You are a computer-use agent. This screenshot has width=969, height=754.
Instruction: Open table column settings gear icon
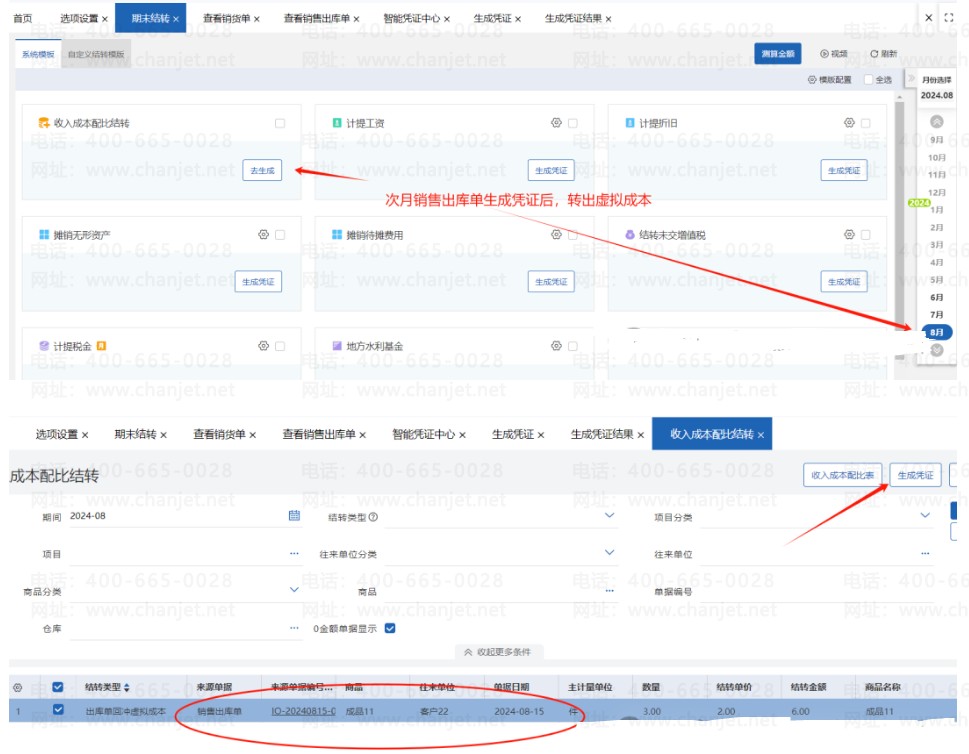(18, 687)
